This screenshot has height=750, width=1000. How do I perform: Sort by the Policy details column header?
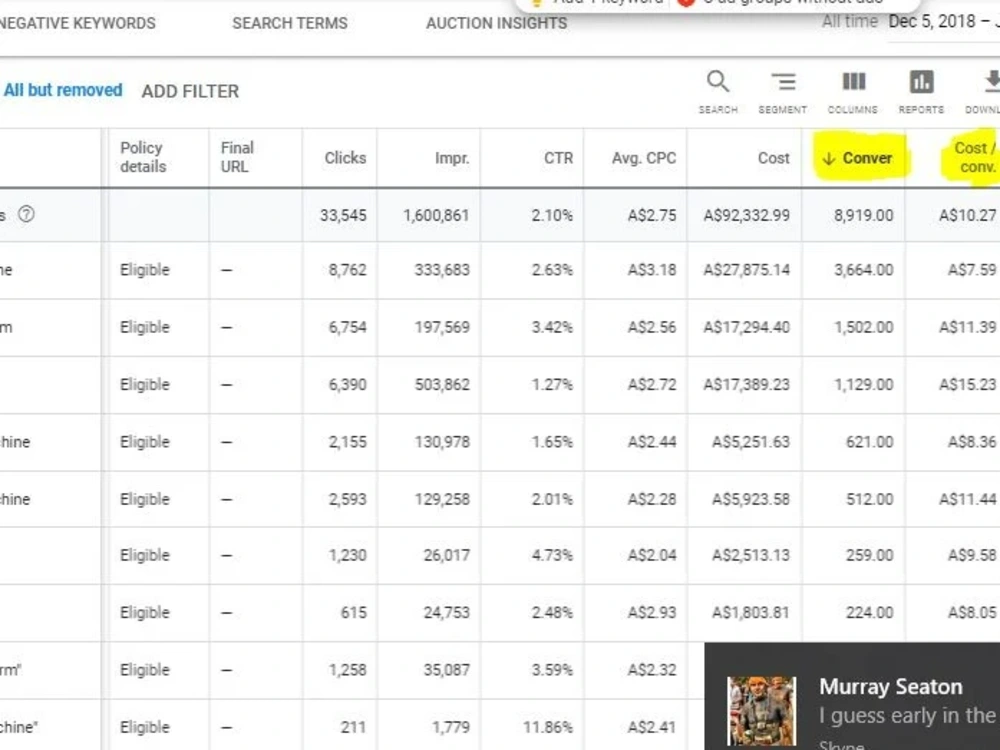(143, 157)
